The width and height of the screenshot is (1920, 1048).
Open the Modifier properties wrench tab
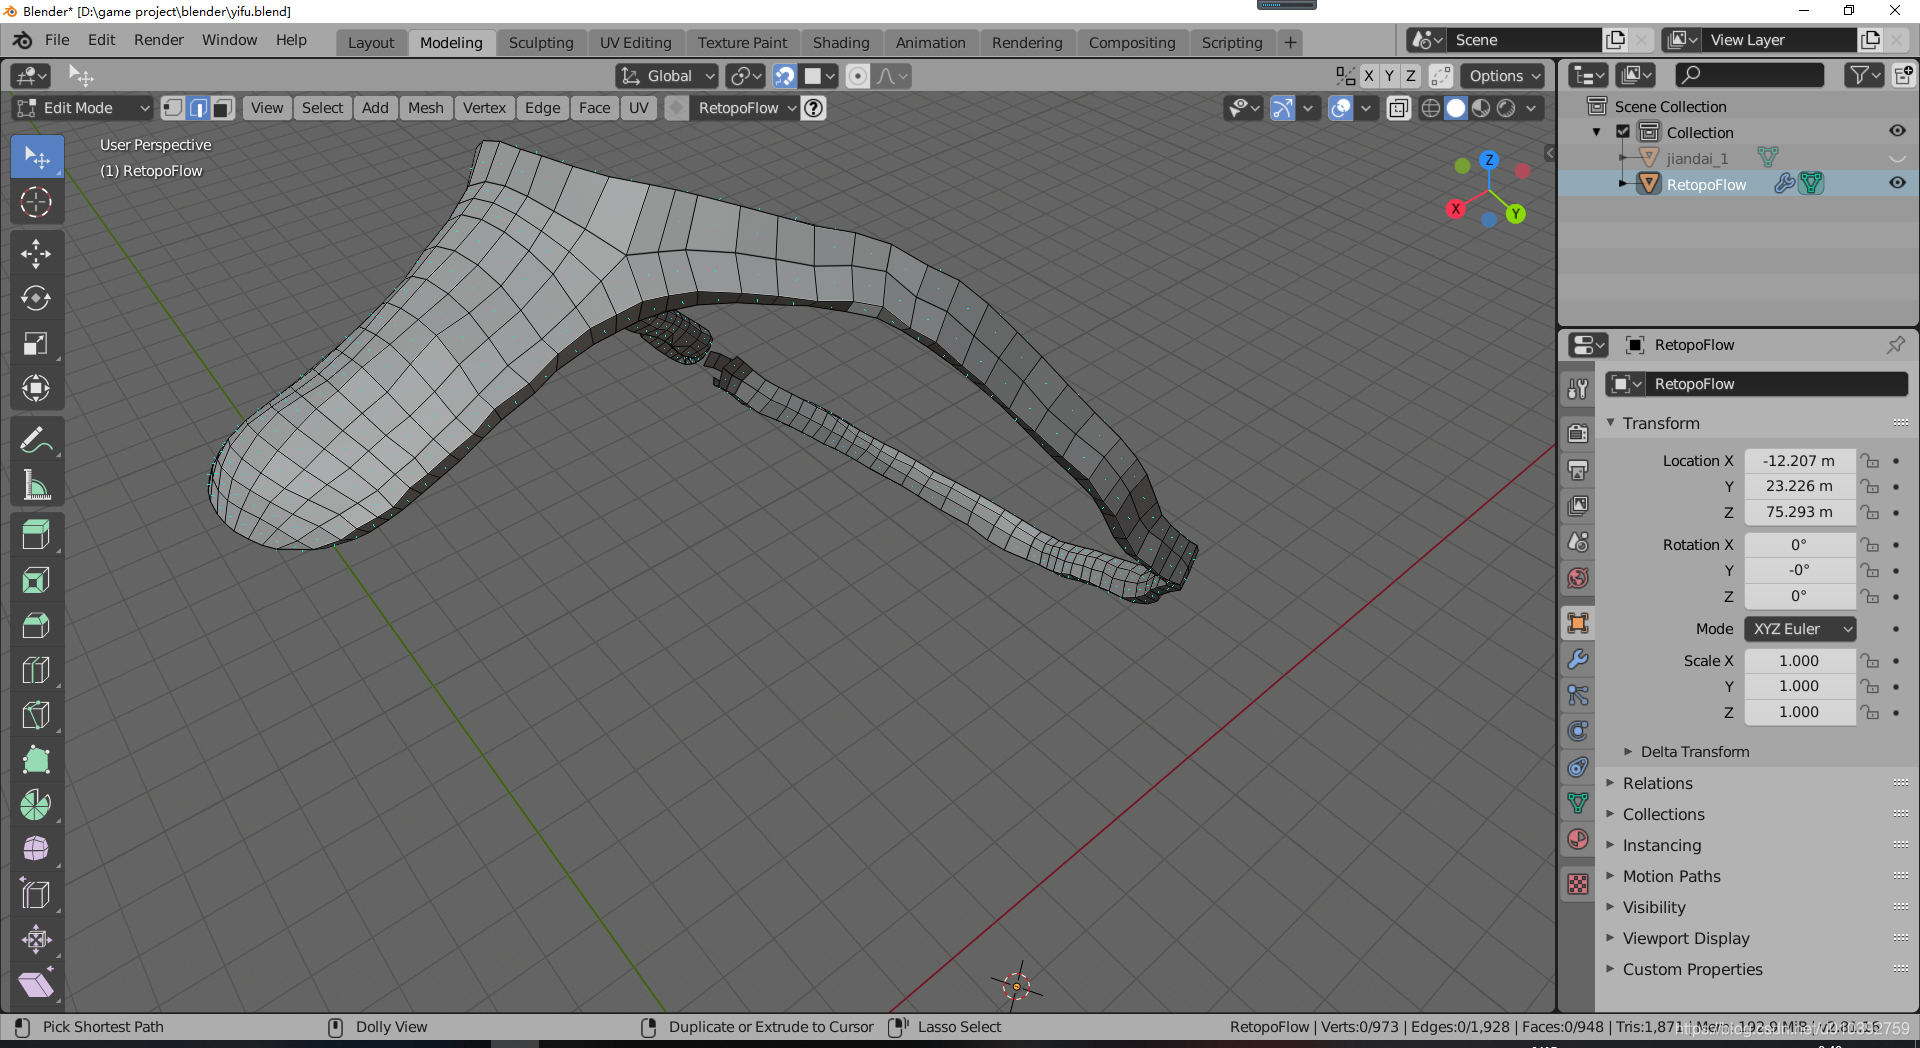pyautogui.click(x=1578, y=659)
